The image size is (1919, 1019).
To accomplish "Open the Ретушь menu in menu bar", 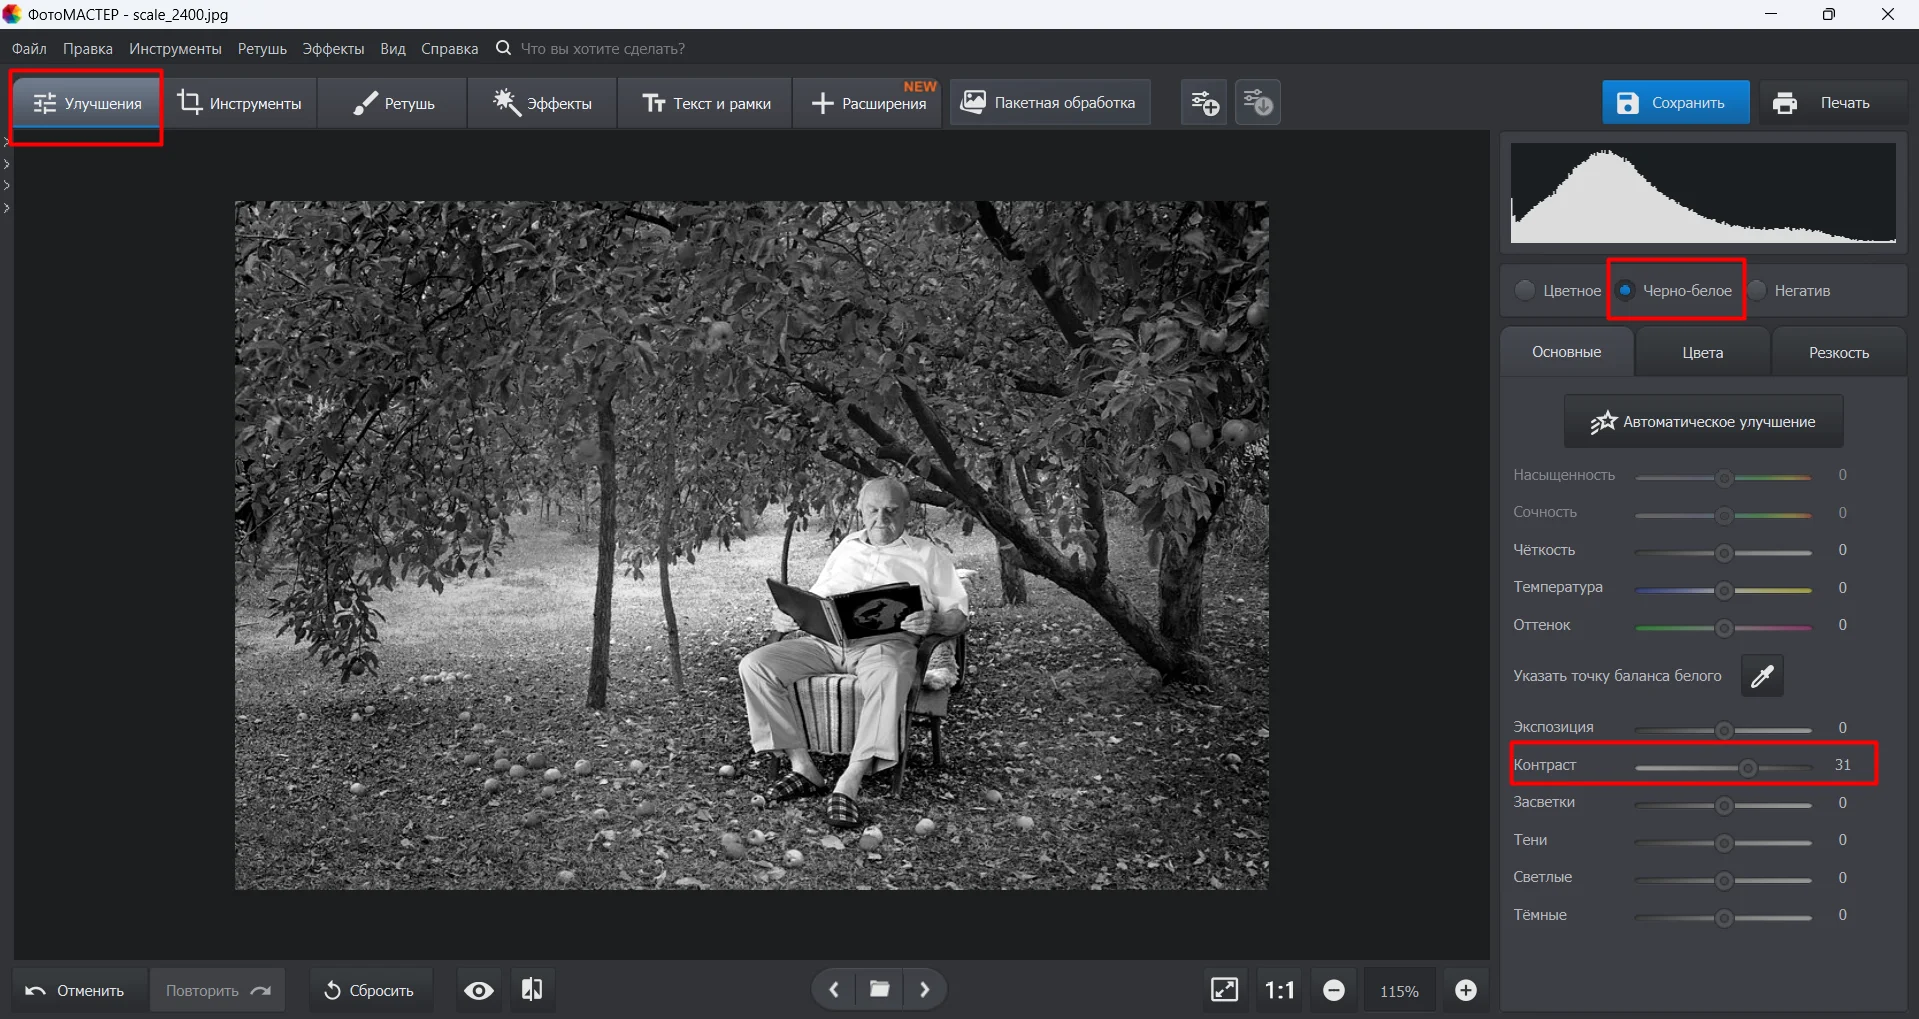I will [262, 49].
